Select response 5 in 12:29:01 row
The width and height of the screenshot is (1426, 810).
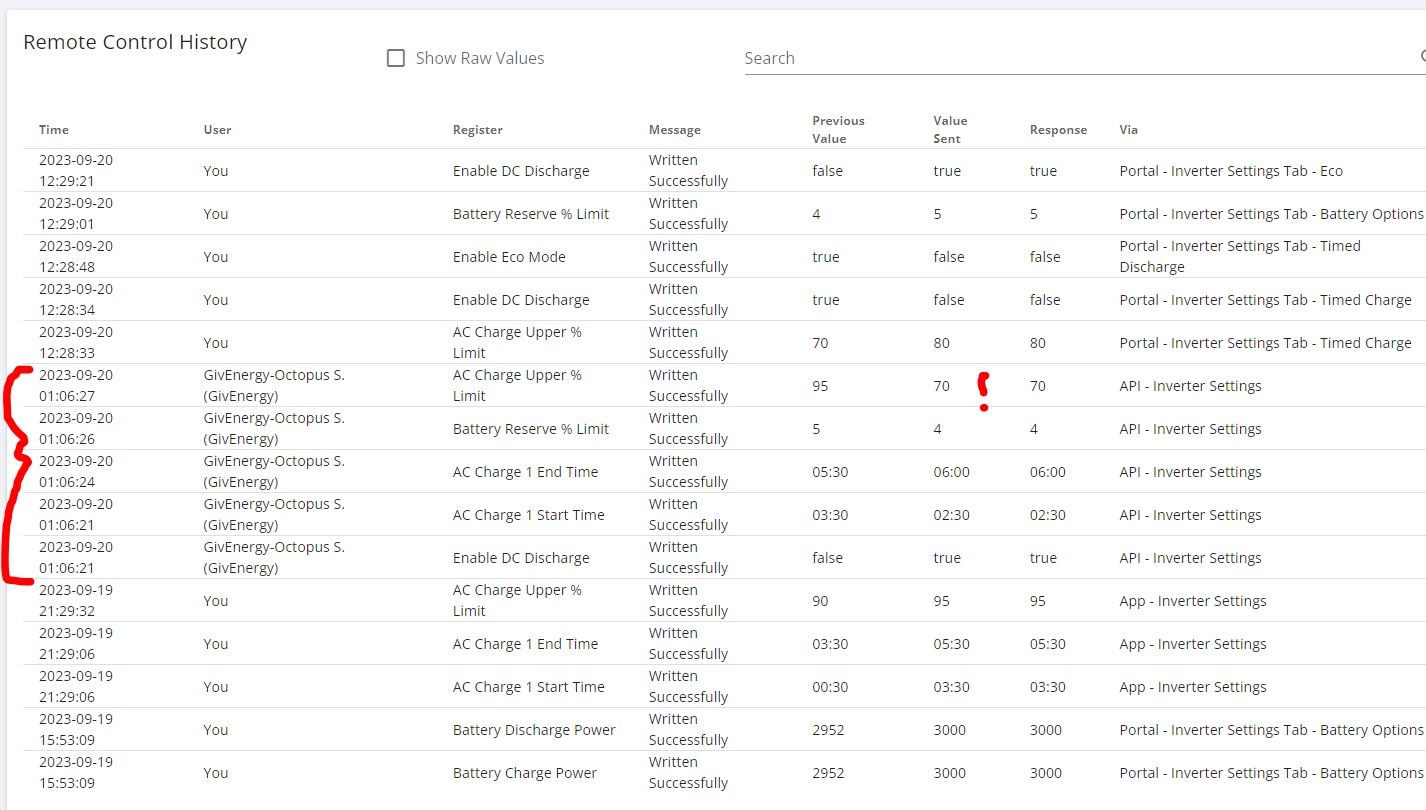pos(1034,214)
